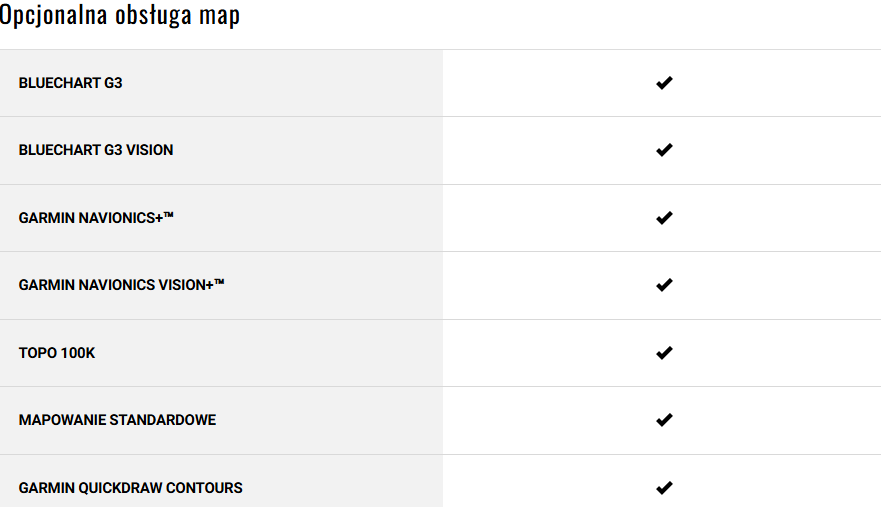Click the MAPOWANIE STANDARDOWE label
Viewport: 881px width, 507px height.
coord(117,420)
